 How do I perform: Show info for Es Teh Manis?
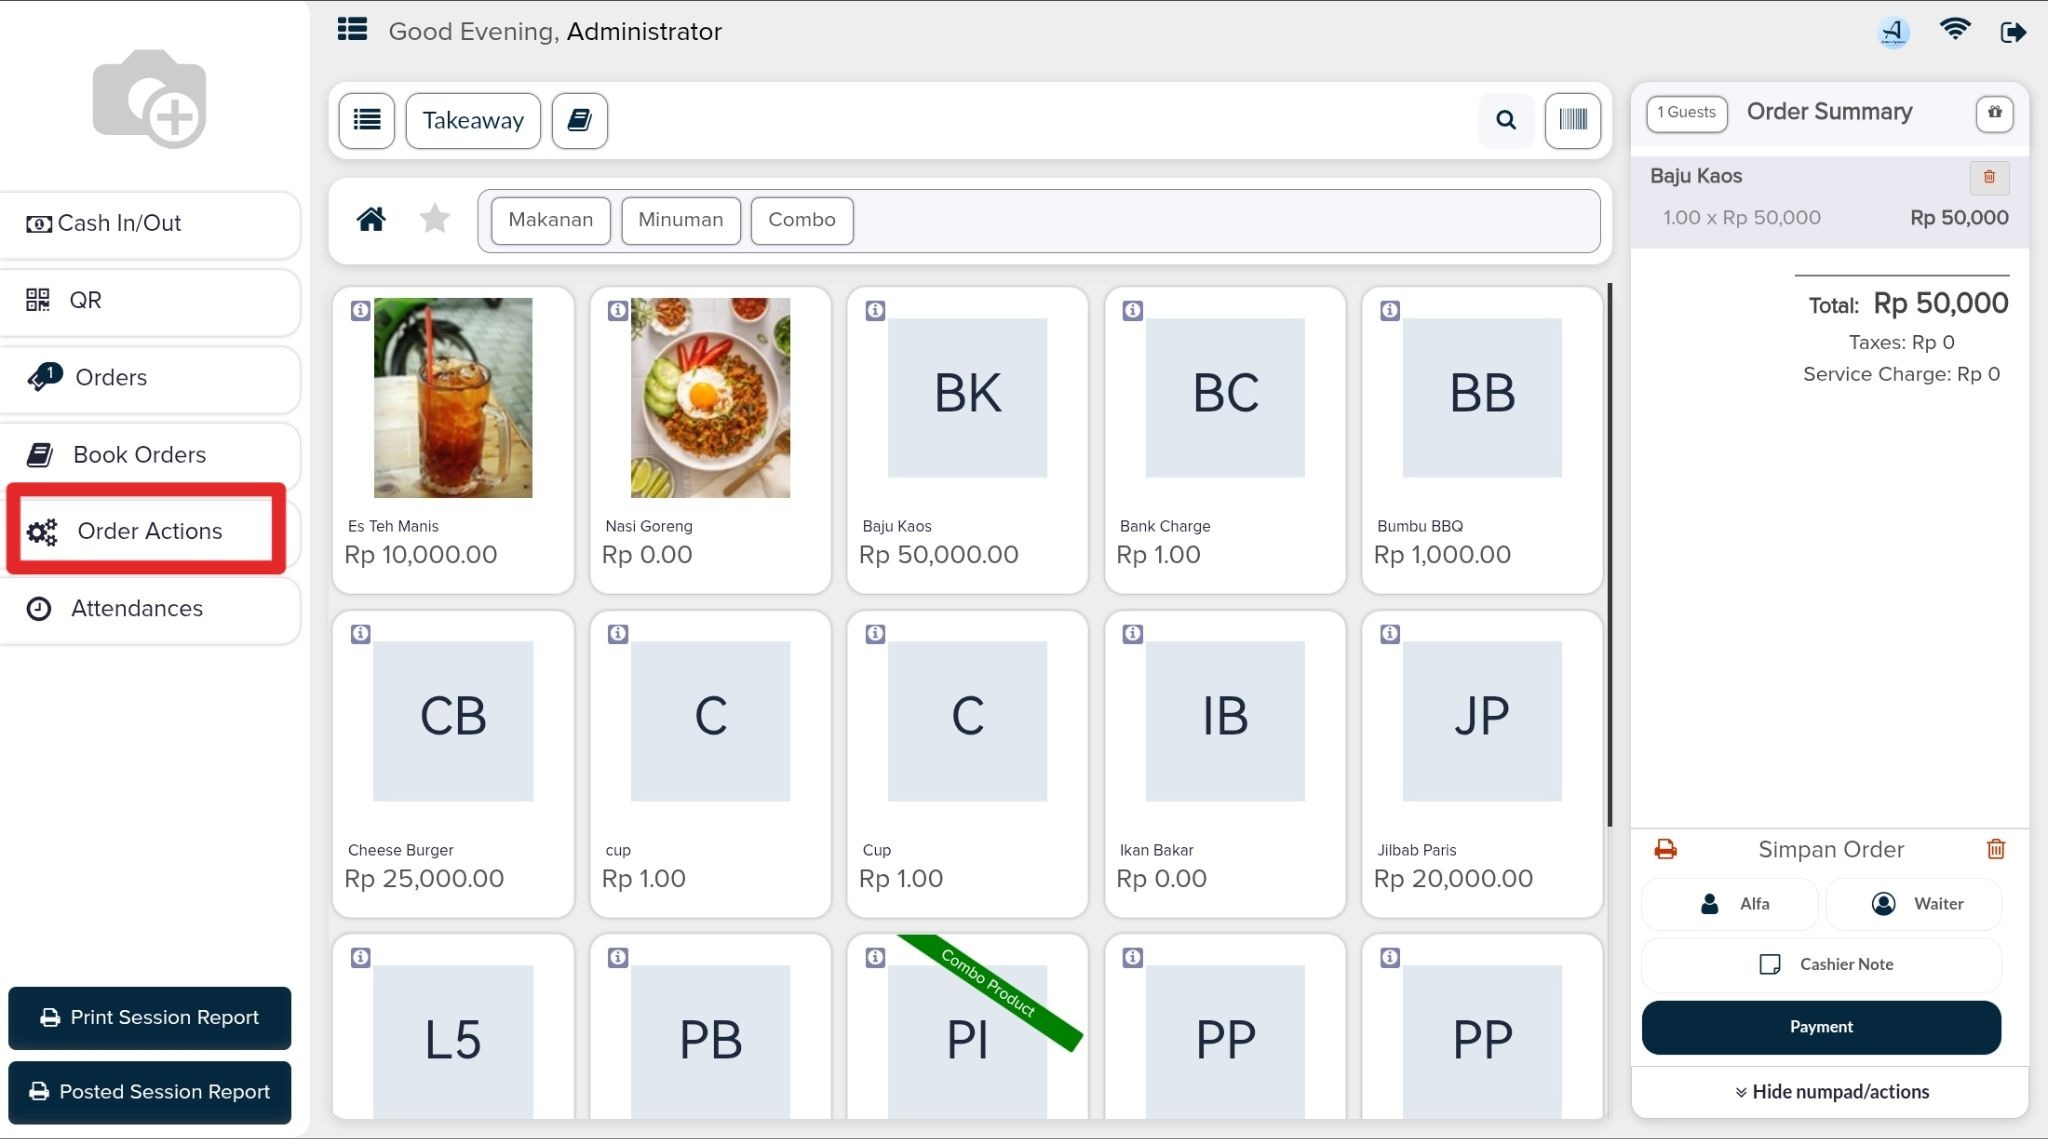[360, 311]
